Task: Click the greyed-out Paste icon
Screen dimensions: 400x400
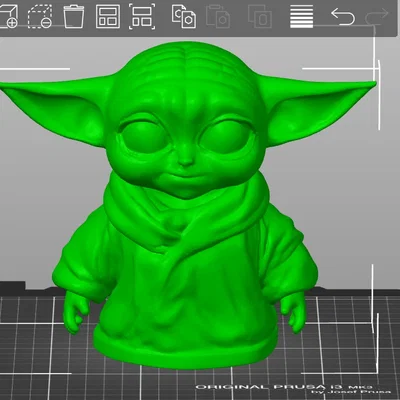Action: click(x=218, y=16)
